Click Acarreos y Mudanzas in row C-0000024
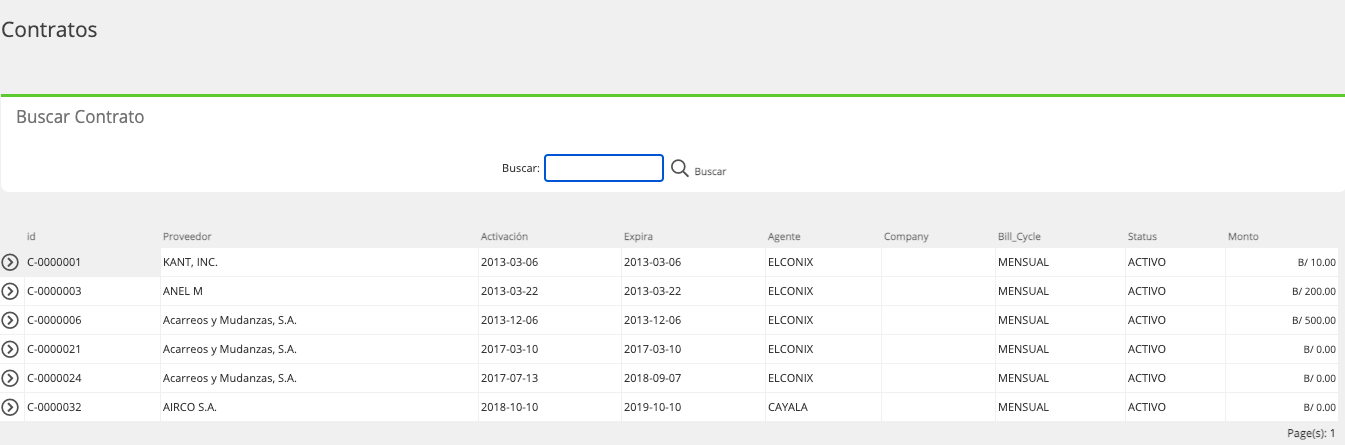 coord(230,378)
